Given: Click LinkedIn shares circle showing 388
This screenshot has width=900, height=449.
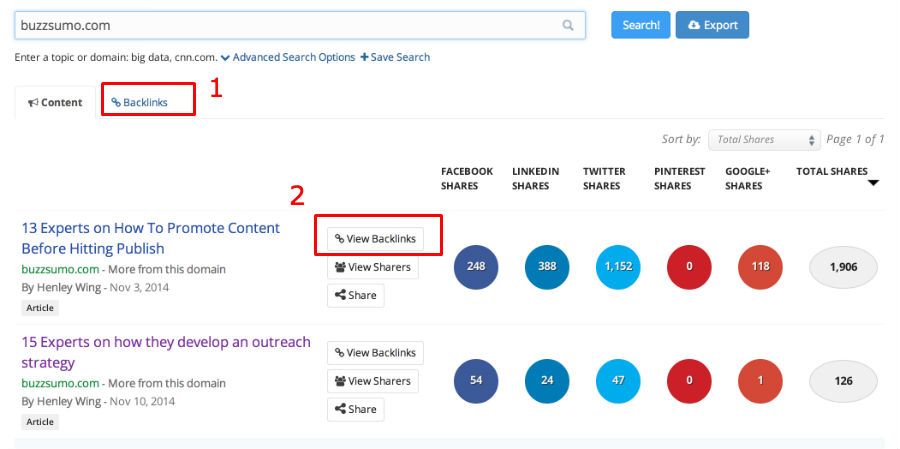Looking at the screenshot, I should [547, 267].
